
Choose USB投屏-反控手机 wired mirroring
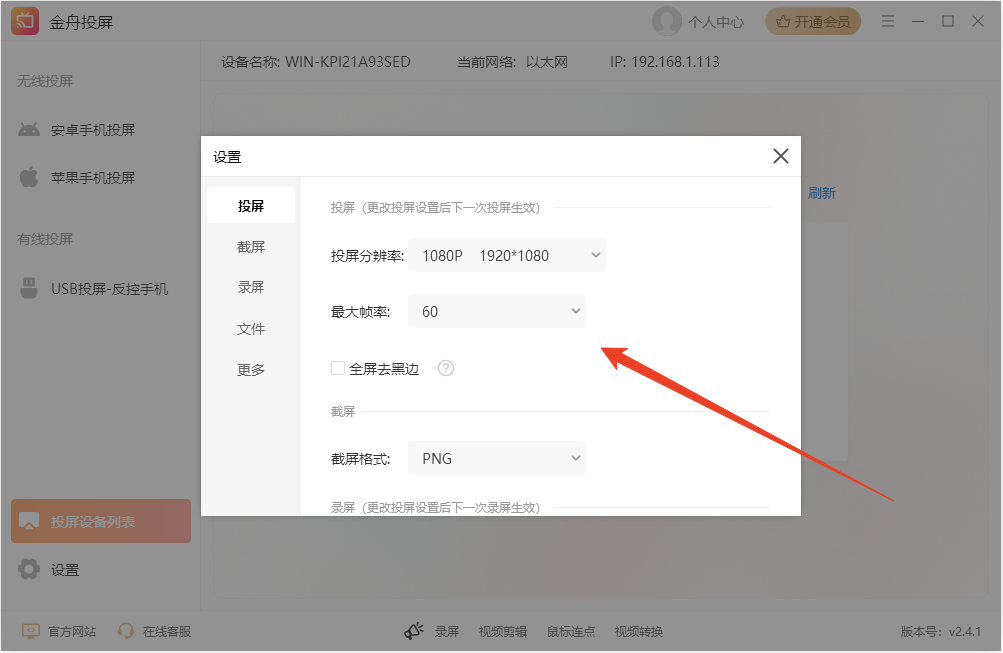tap(110, 288)
